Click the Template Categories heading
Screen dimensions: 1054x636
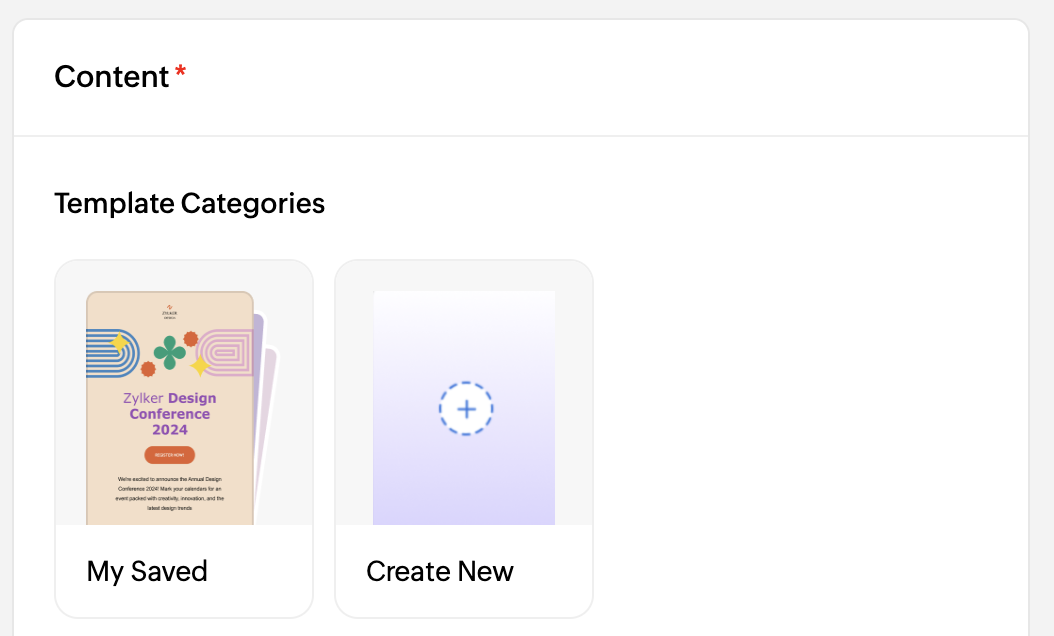click(190, 203)
